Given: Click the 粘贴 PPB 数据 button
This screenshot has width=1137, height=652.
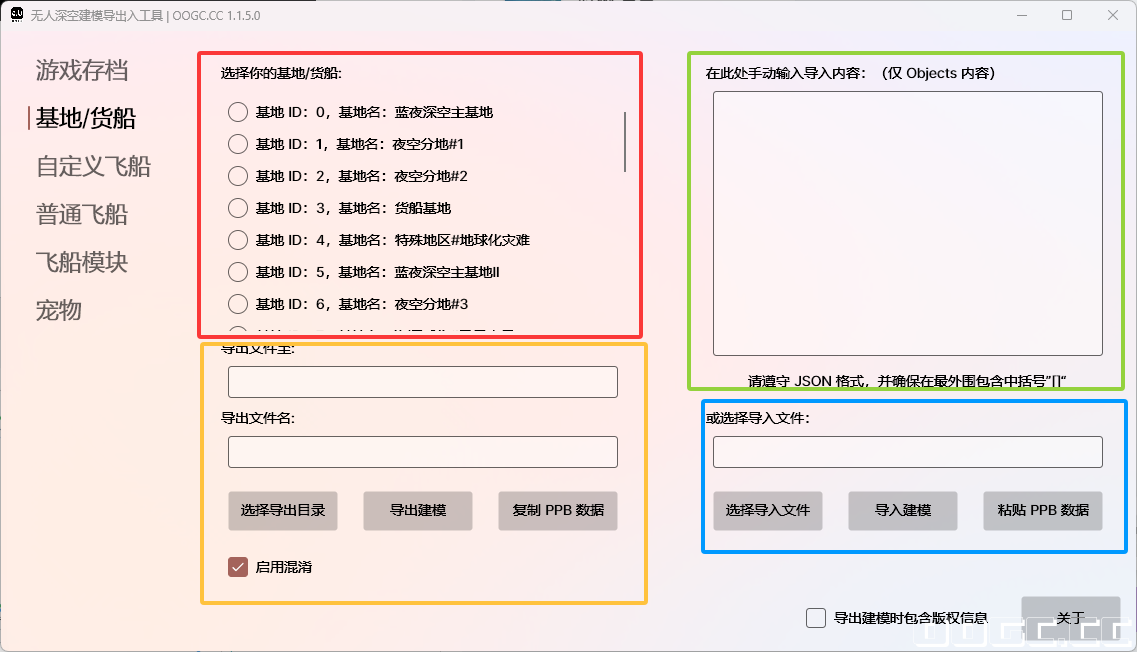Looking at the screenshot, I should [1042, 511].
